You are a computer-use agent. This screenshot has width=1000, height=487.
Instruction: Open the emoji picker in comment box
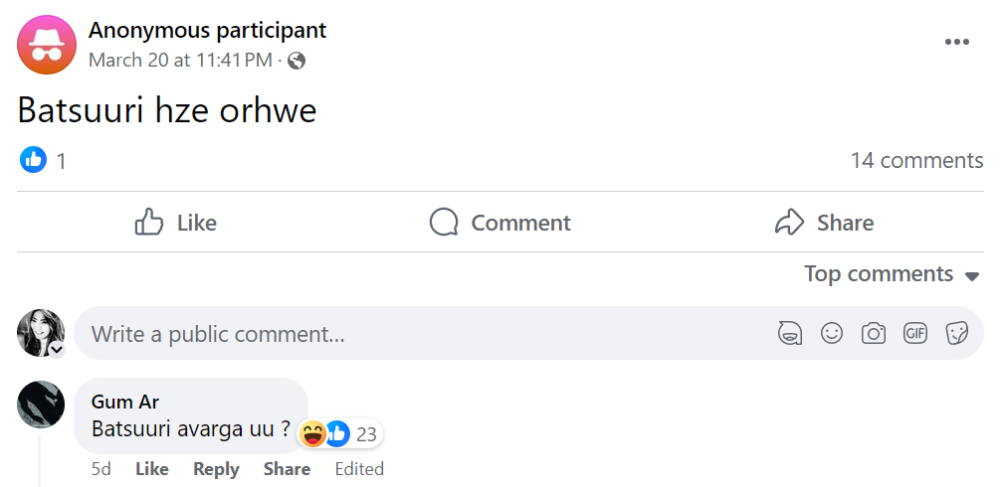tap(832, 334)
